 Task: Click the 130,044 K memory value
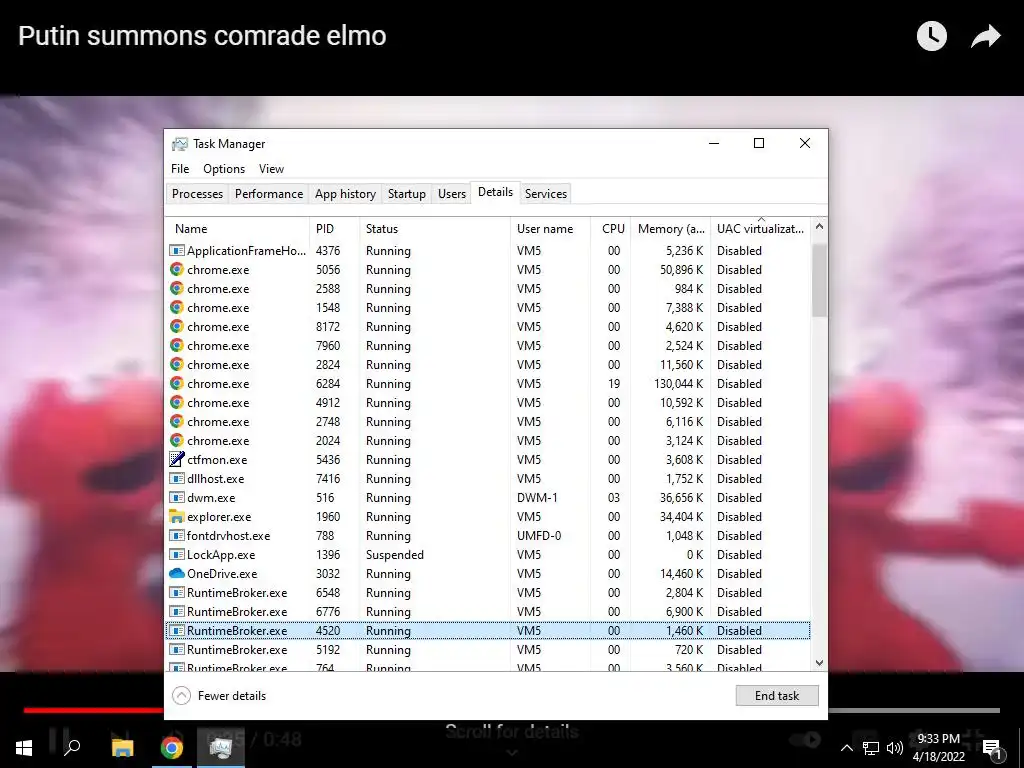pos(679,383)
